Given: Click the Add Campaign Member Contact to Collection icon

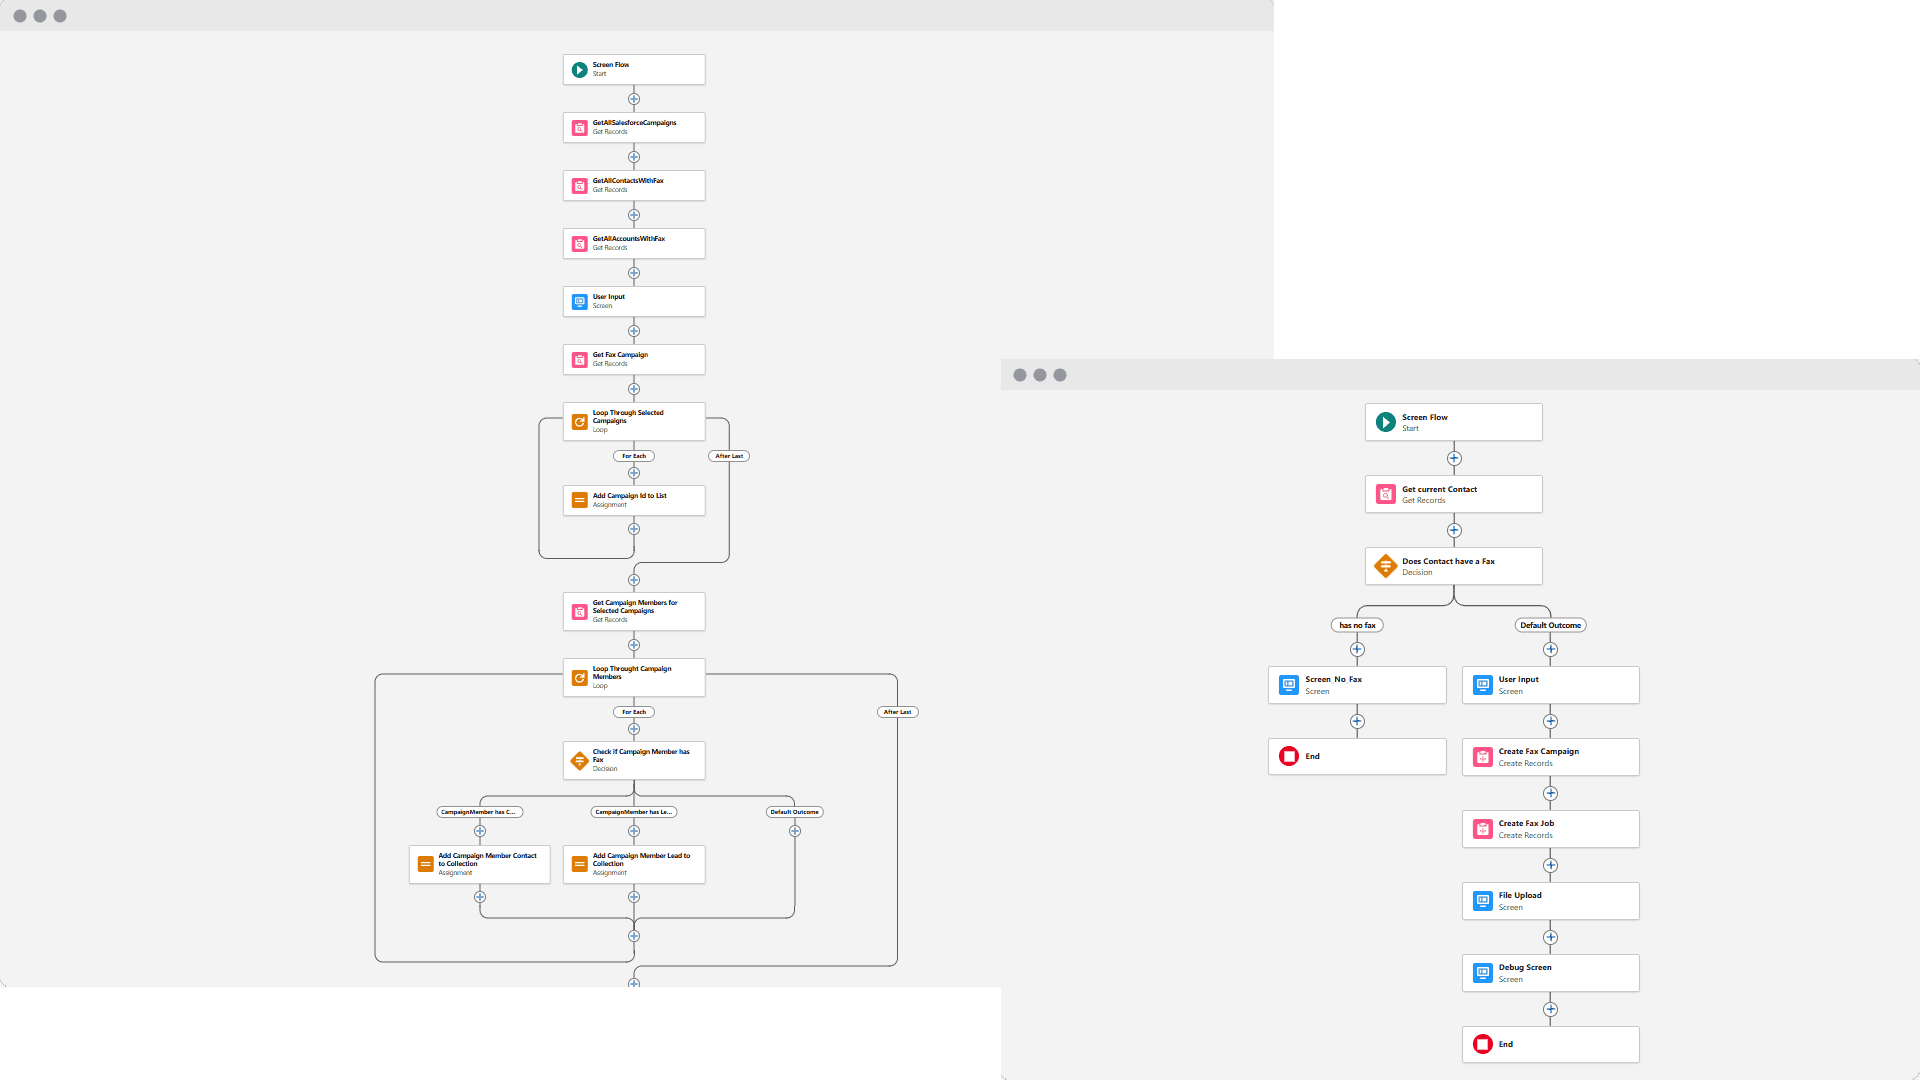Looking at the screenshot, I should tap(425, 864).
